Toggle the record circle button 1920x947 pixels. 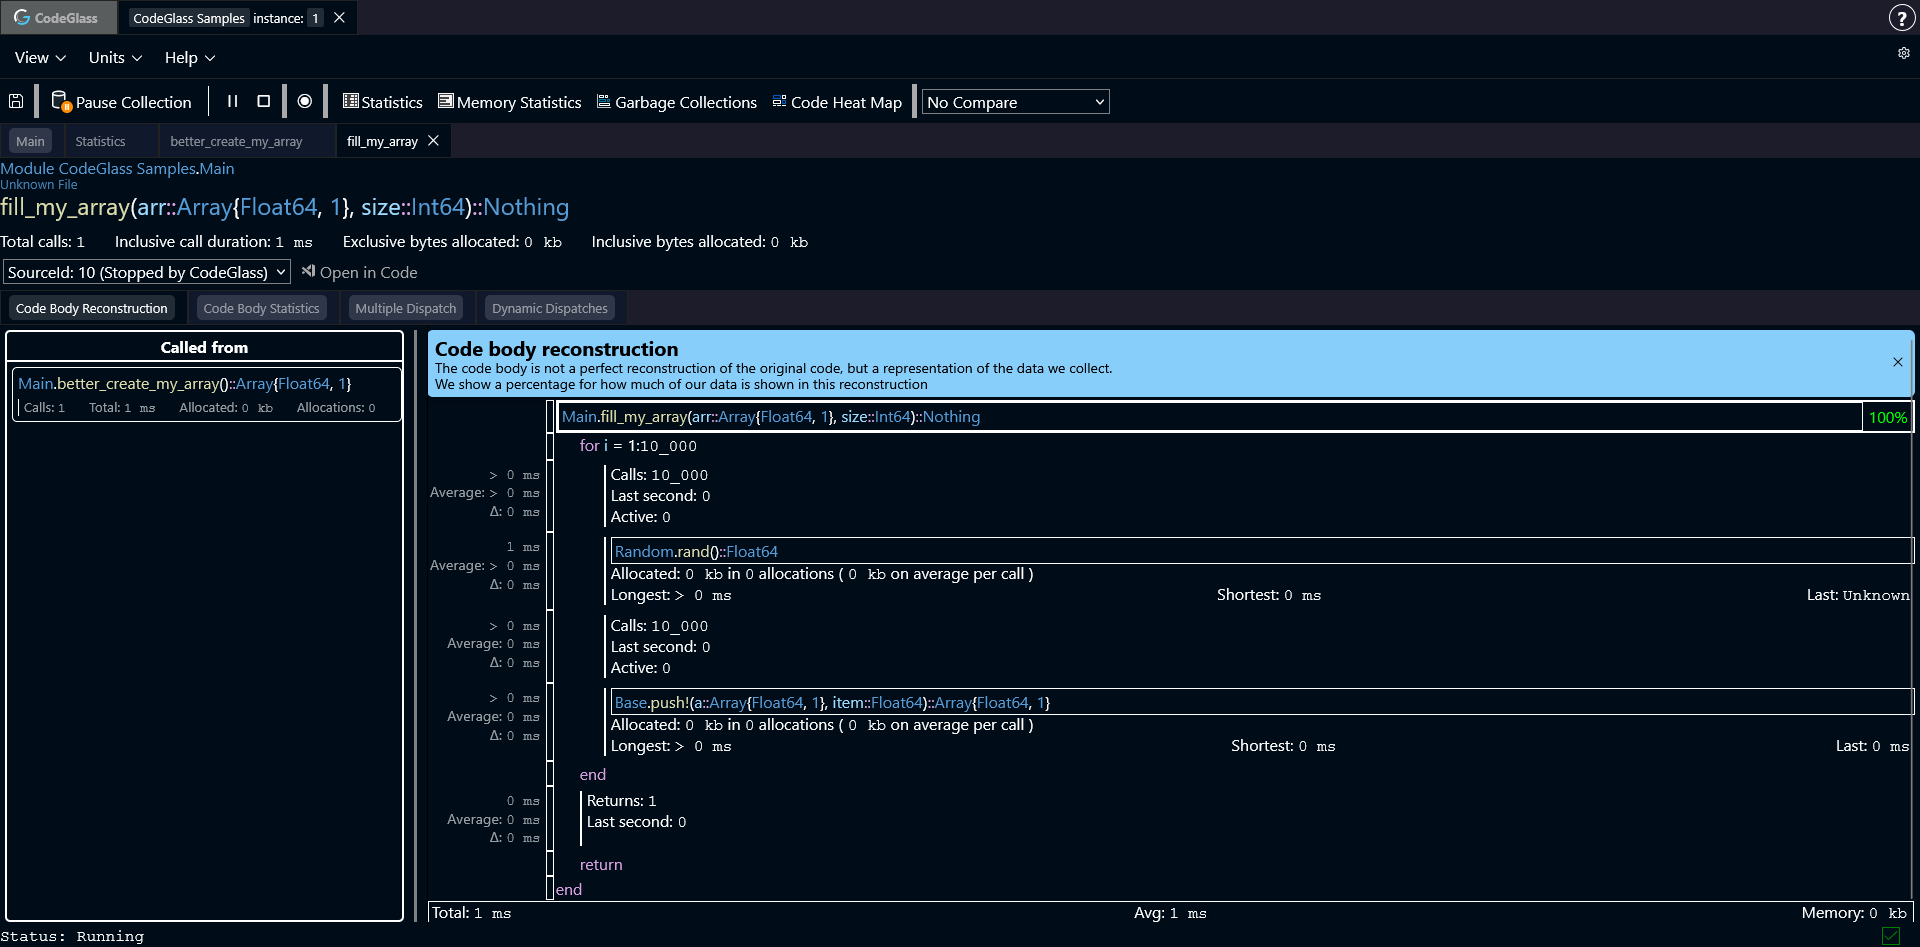coord(305,101)
